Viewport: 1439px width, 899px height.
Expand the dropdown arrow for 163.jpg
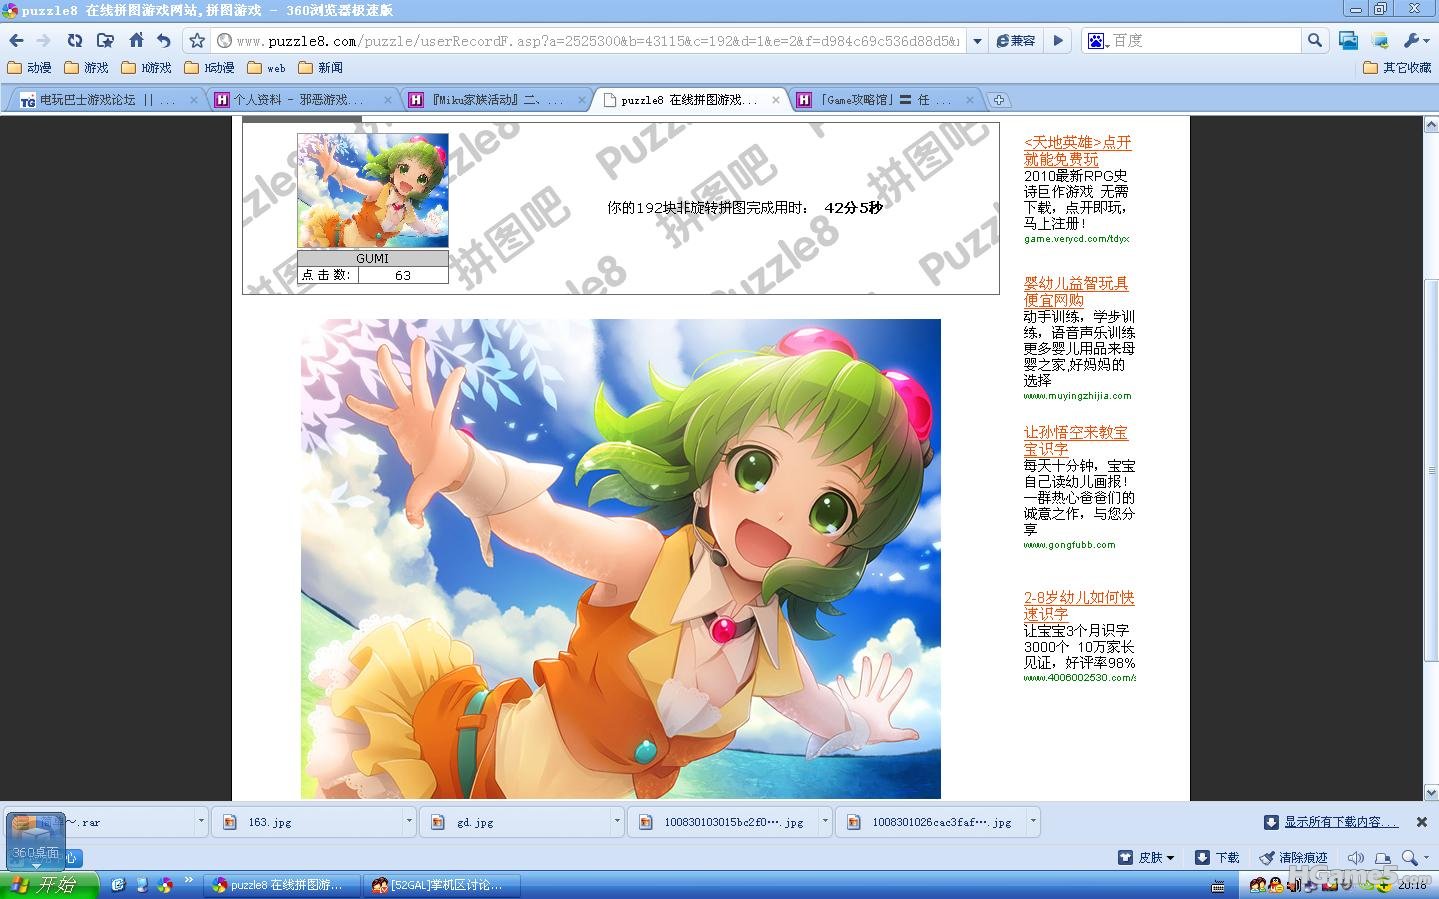409,822
